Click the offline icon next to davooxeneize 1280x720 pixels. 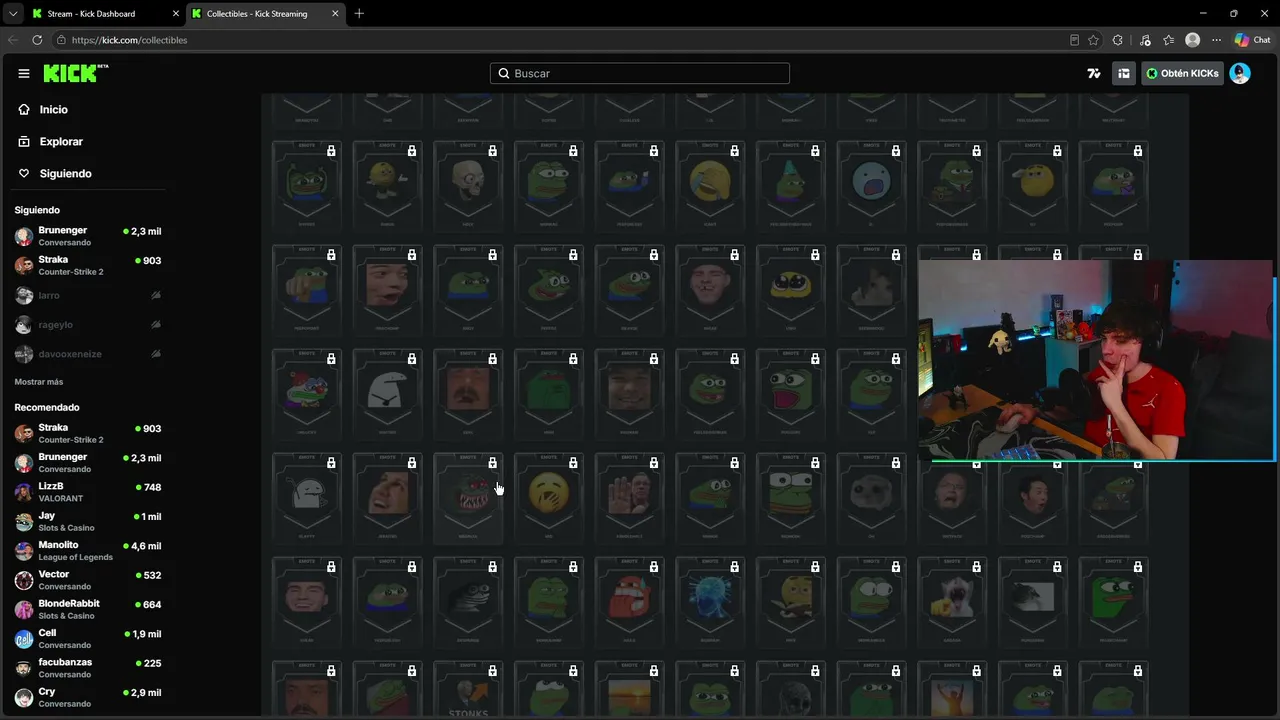[155, 354]
